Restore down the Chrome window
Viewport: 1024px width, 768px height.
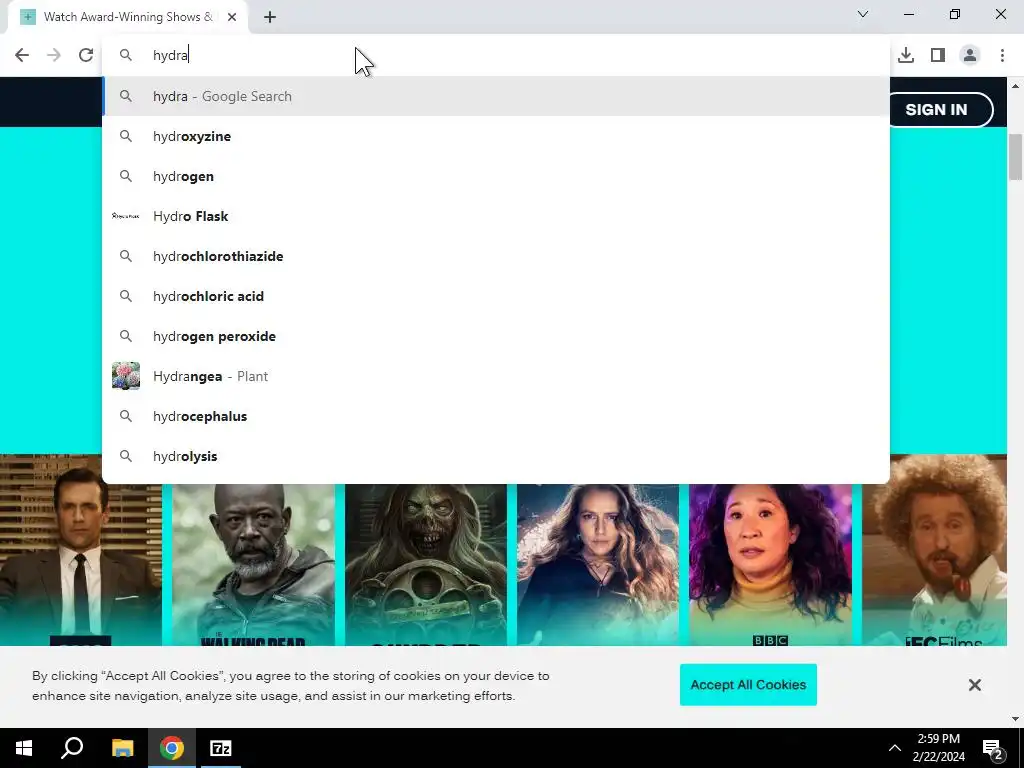click(x=955, y=14)
